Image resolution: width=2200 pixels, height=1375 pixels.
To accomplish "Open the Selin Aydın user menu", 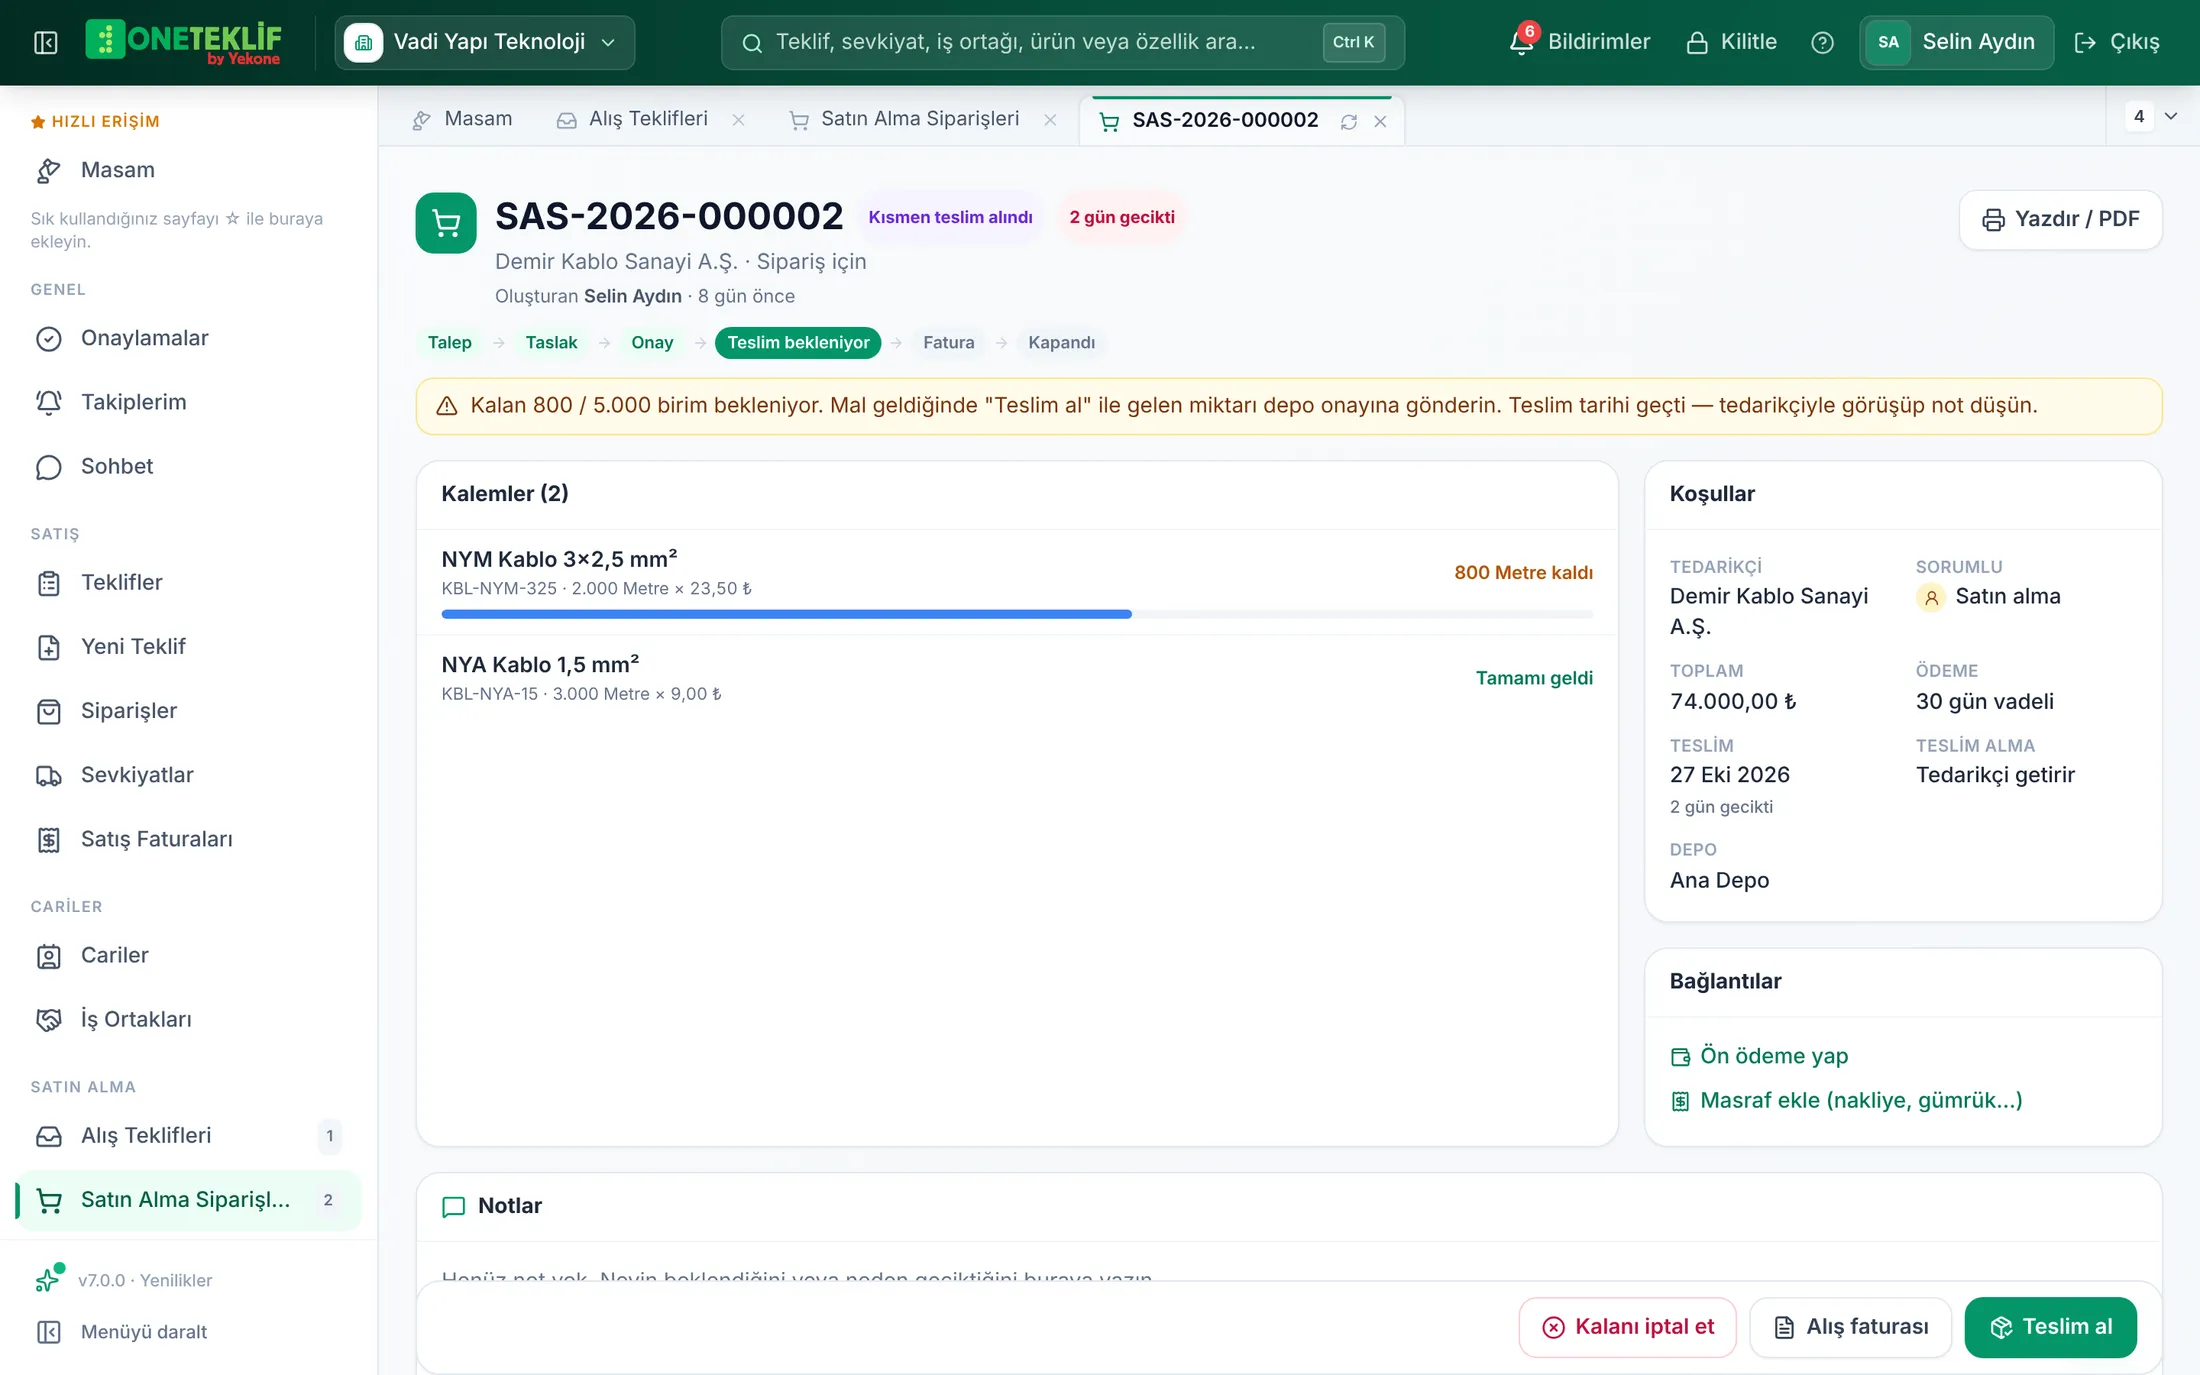I will click(1956, 42).
